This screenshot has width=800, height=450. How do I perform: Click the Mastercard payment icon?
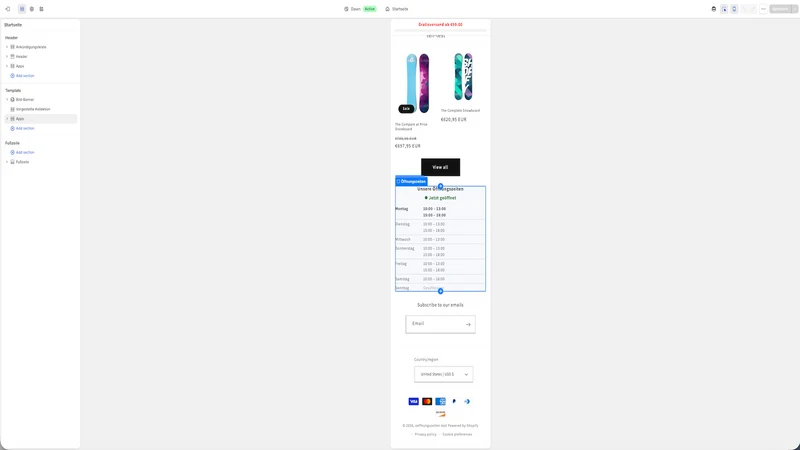click(x=427, y=402)
